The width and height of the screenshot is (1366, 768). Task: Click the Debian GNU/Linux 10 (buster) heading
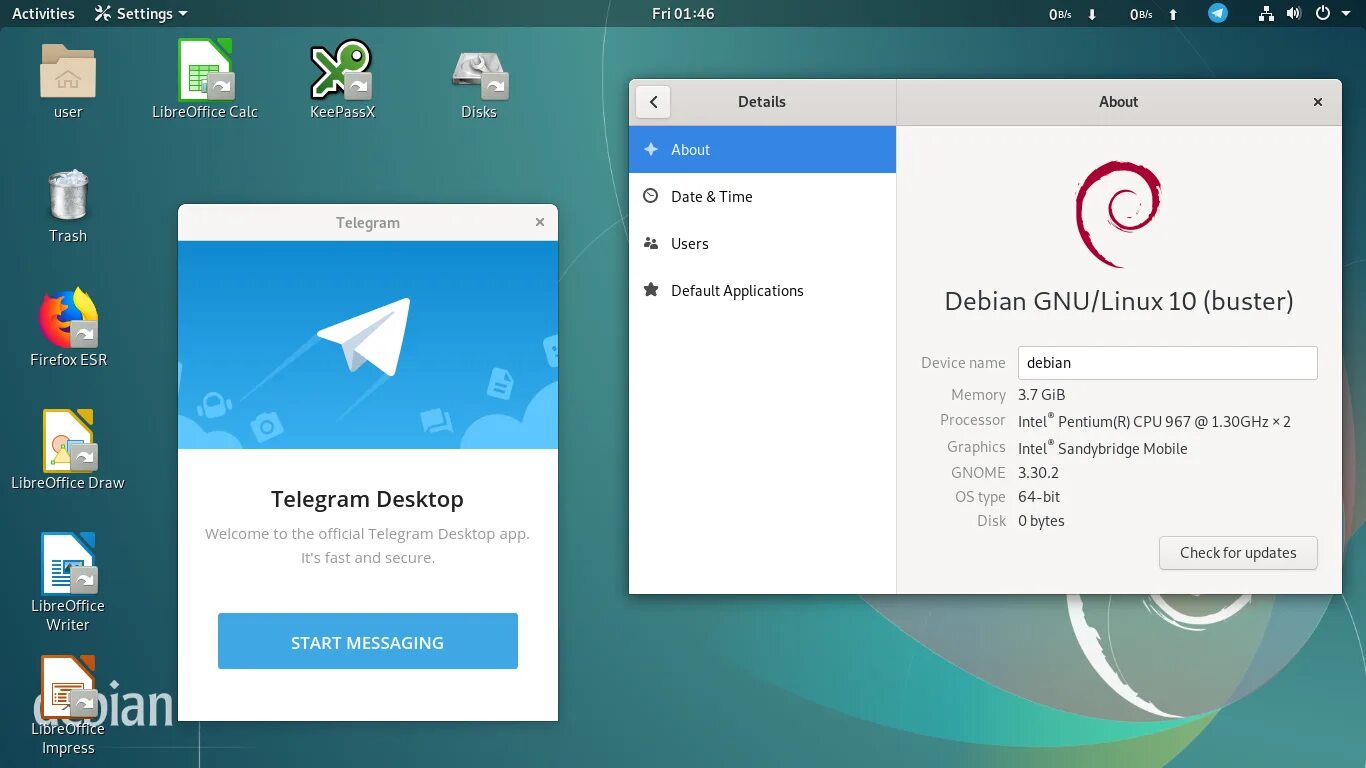click(x=1119, y=301)
